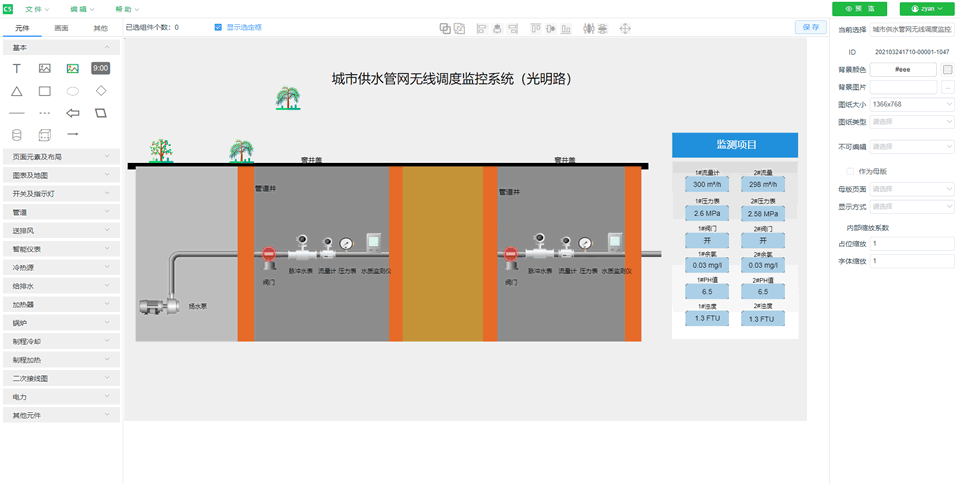960x484 pixels.
Task: Collapse the 基本 component section
Action: (x=61, y=47)
